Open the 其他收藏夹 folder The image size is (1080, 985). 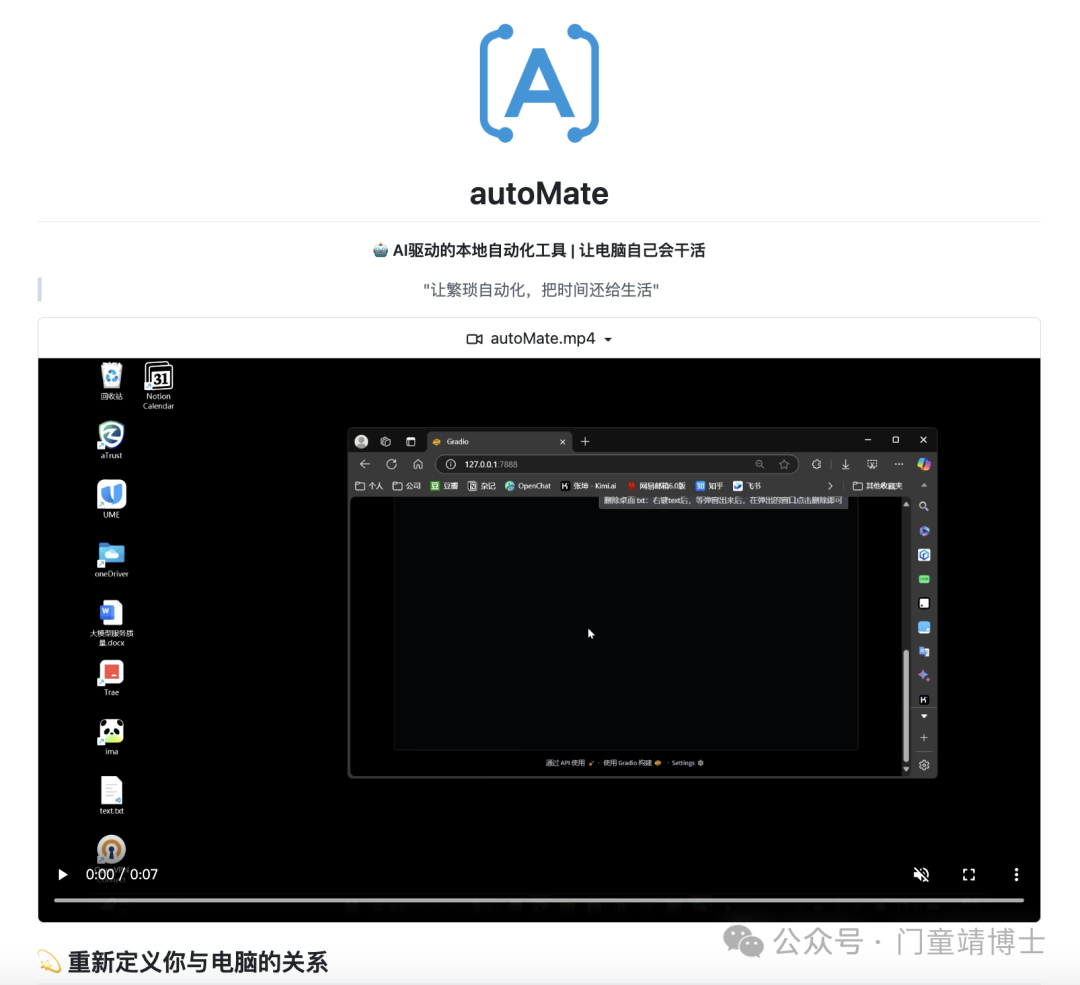coord(878,486)
